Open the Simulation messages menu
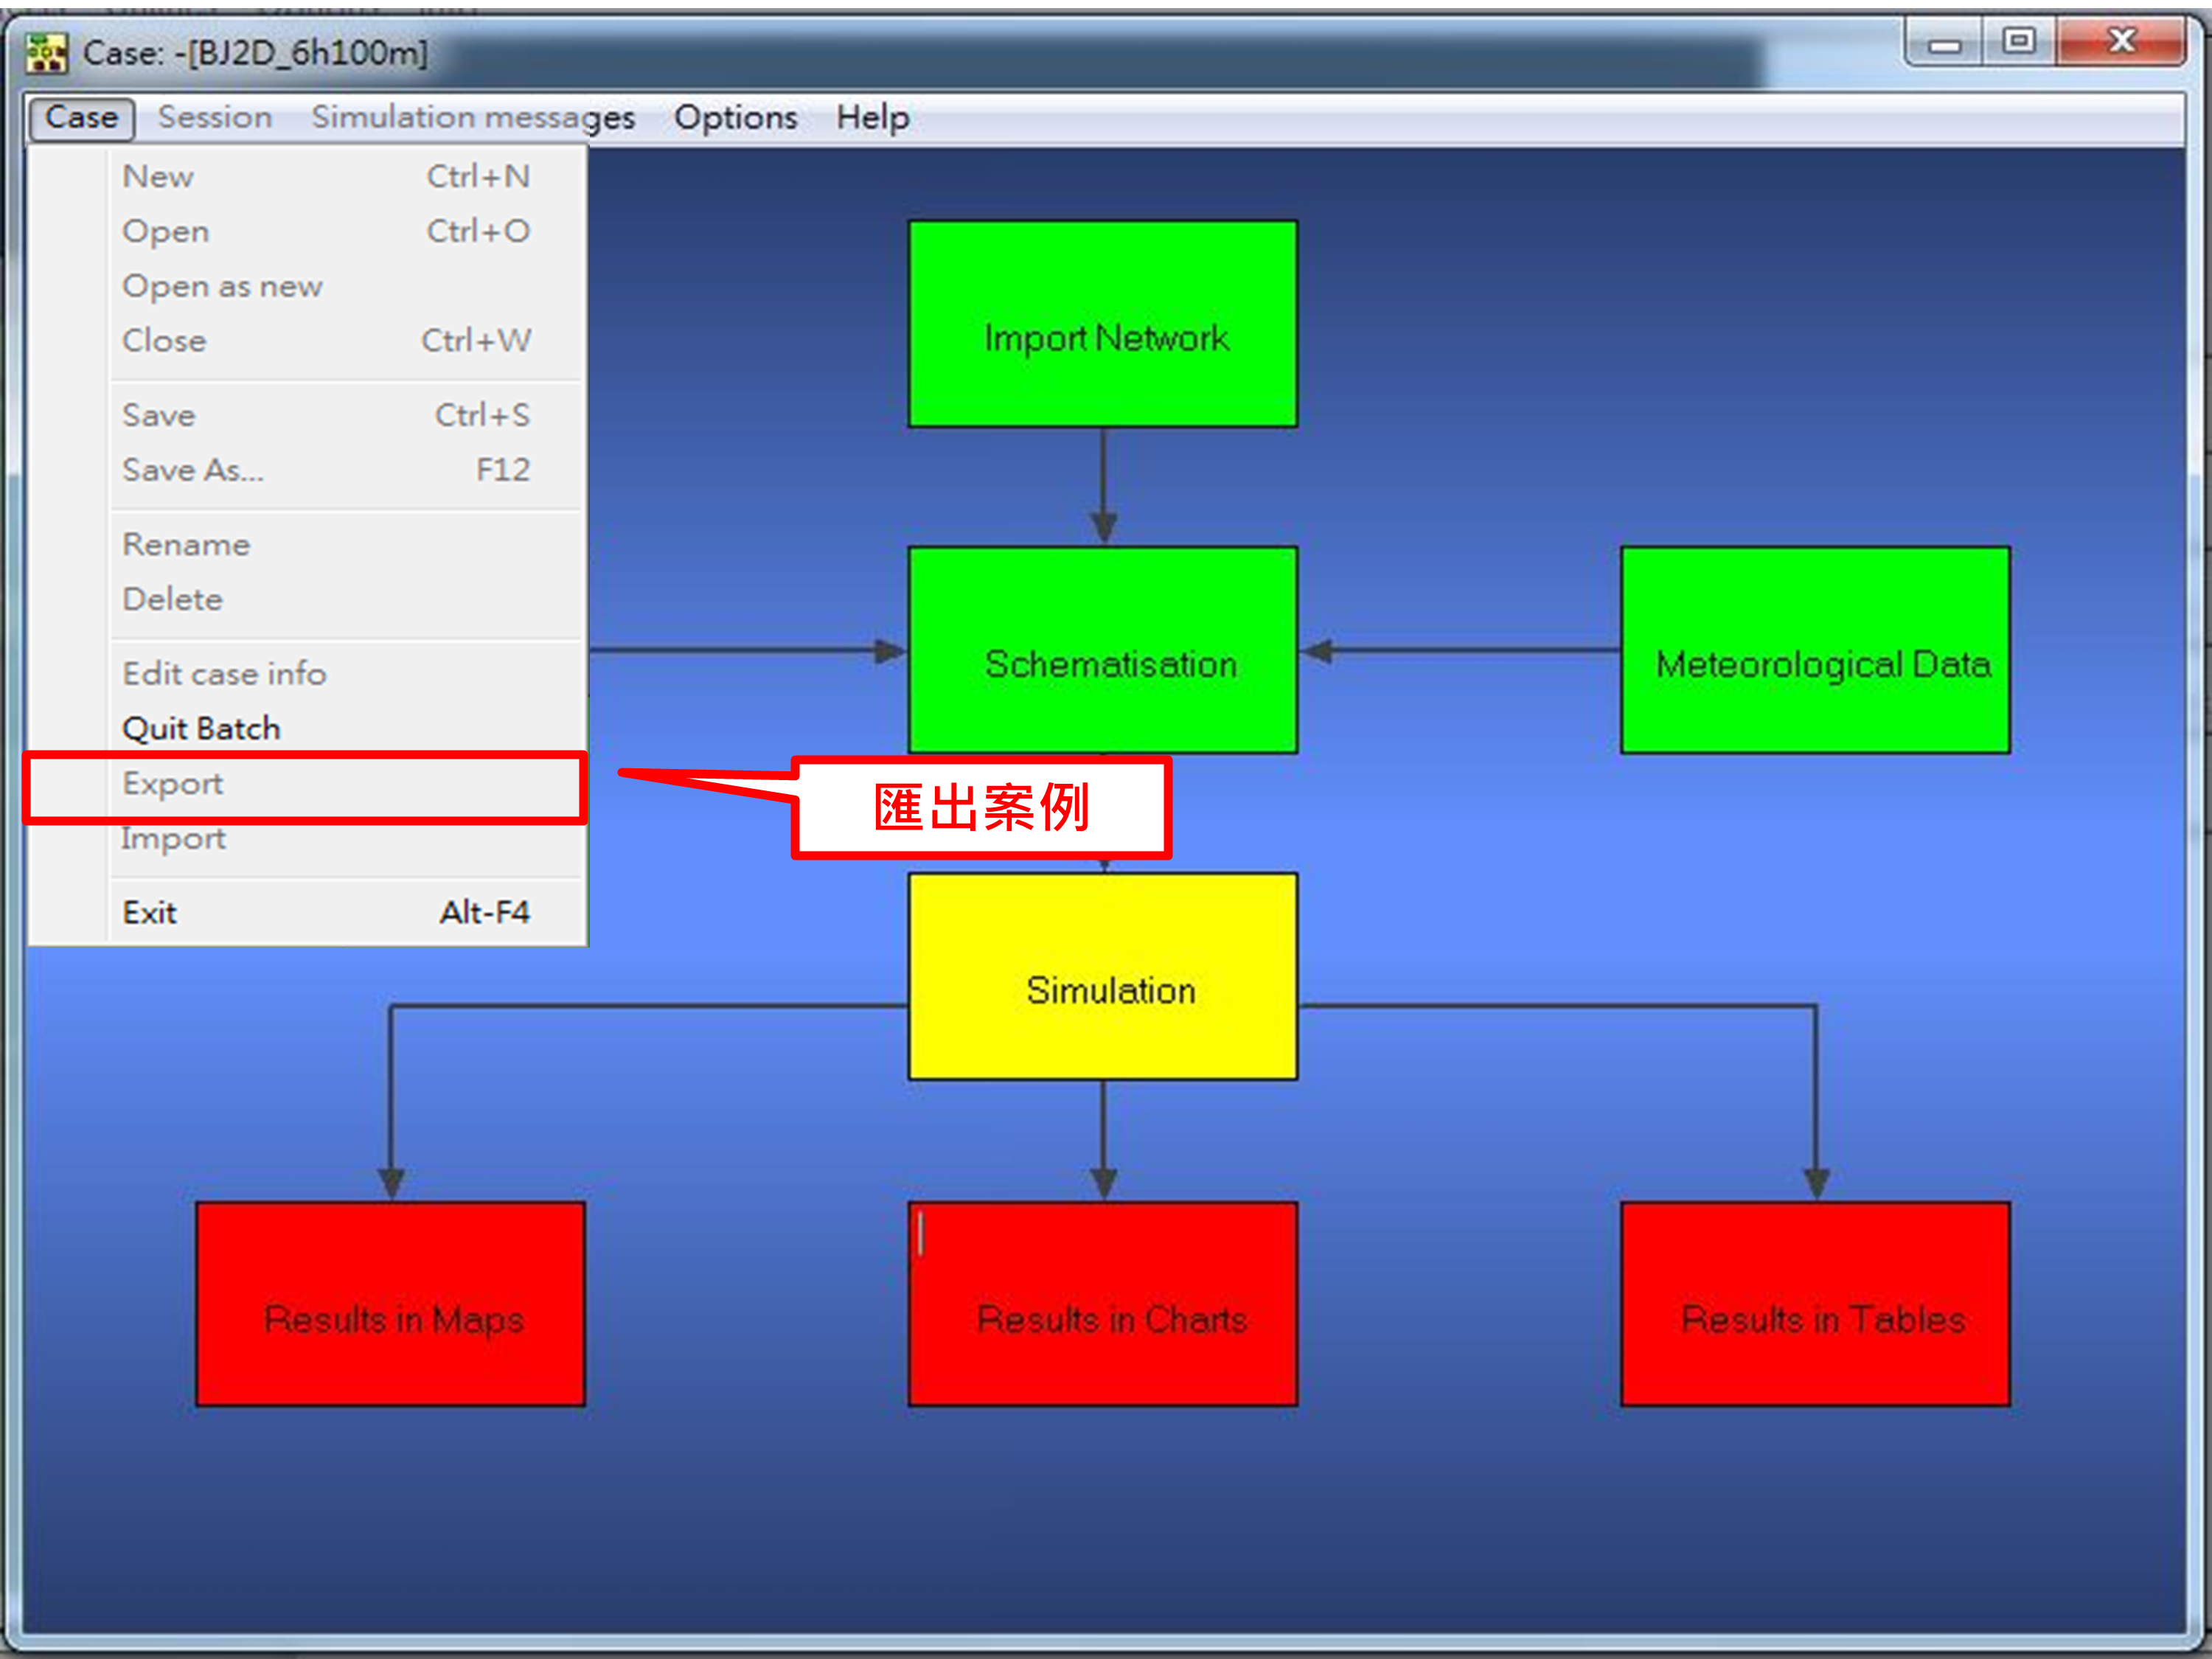Screen dimensions: 2212x1659 tap(473, 118)
